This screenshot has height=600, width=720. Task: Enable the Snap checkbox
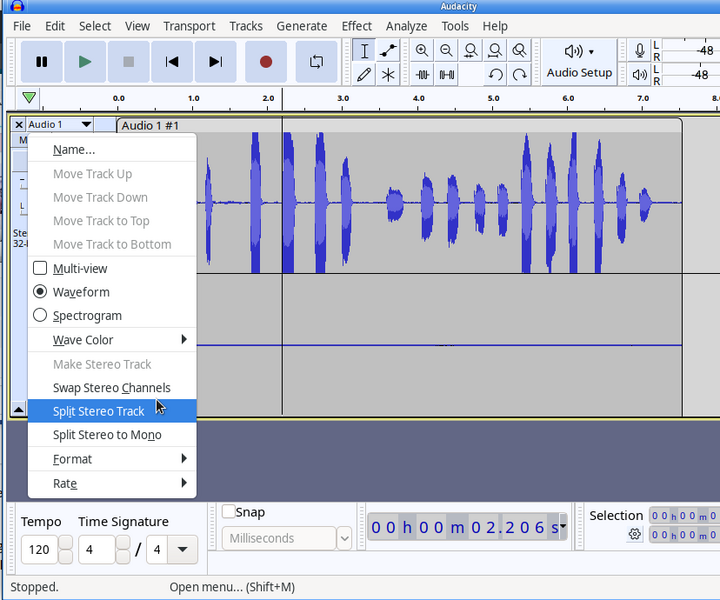coord(228,511)
